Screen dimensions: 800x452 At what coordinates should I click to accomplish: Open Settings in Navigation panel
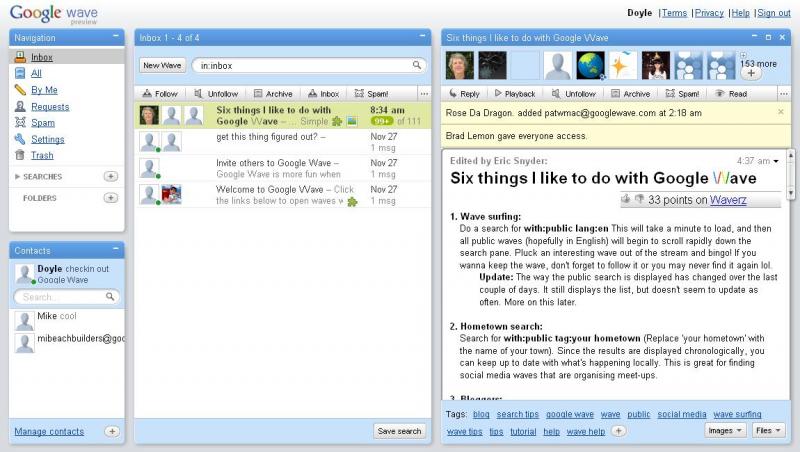(x=47, y=139)
